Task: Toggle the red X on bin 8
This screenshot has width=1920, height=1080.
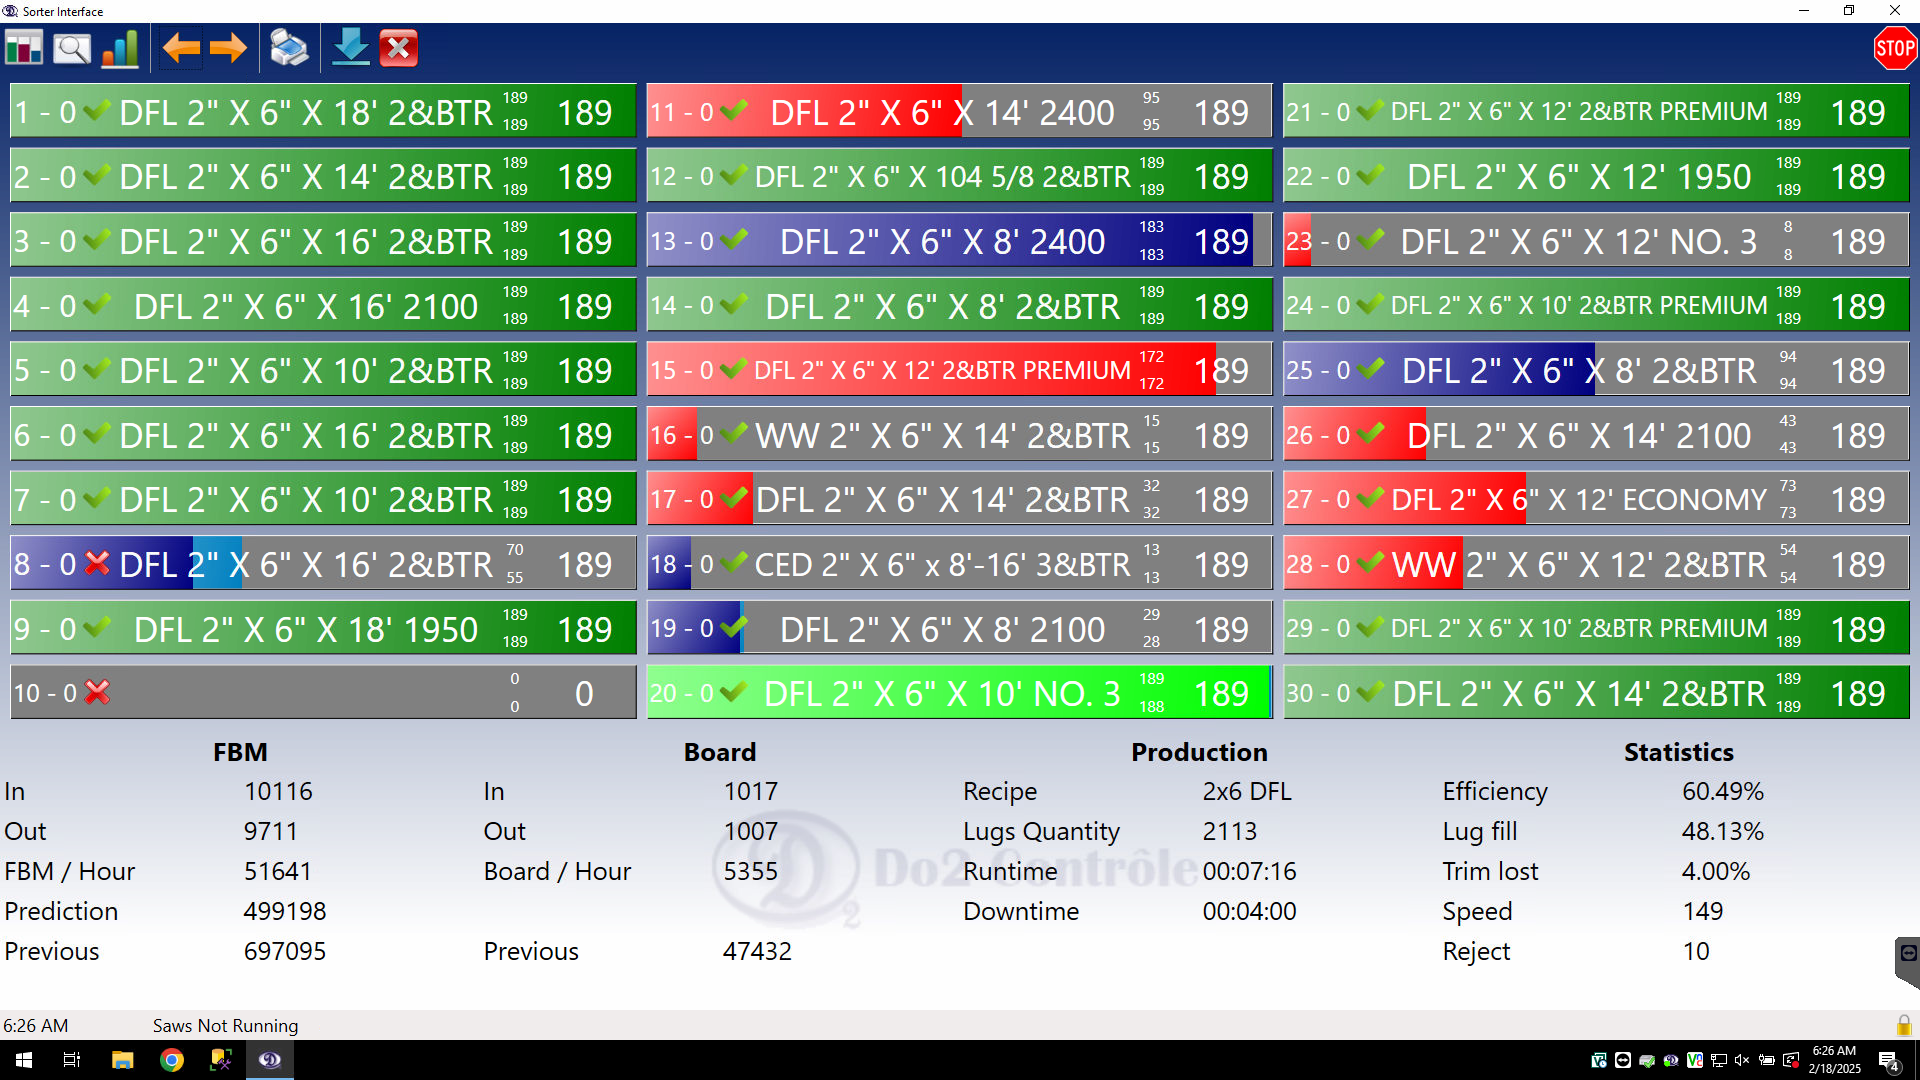Action: point(97,564)
